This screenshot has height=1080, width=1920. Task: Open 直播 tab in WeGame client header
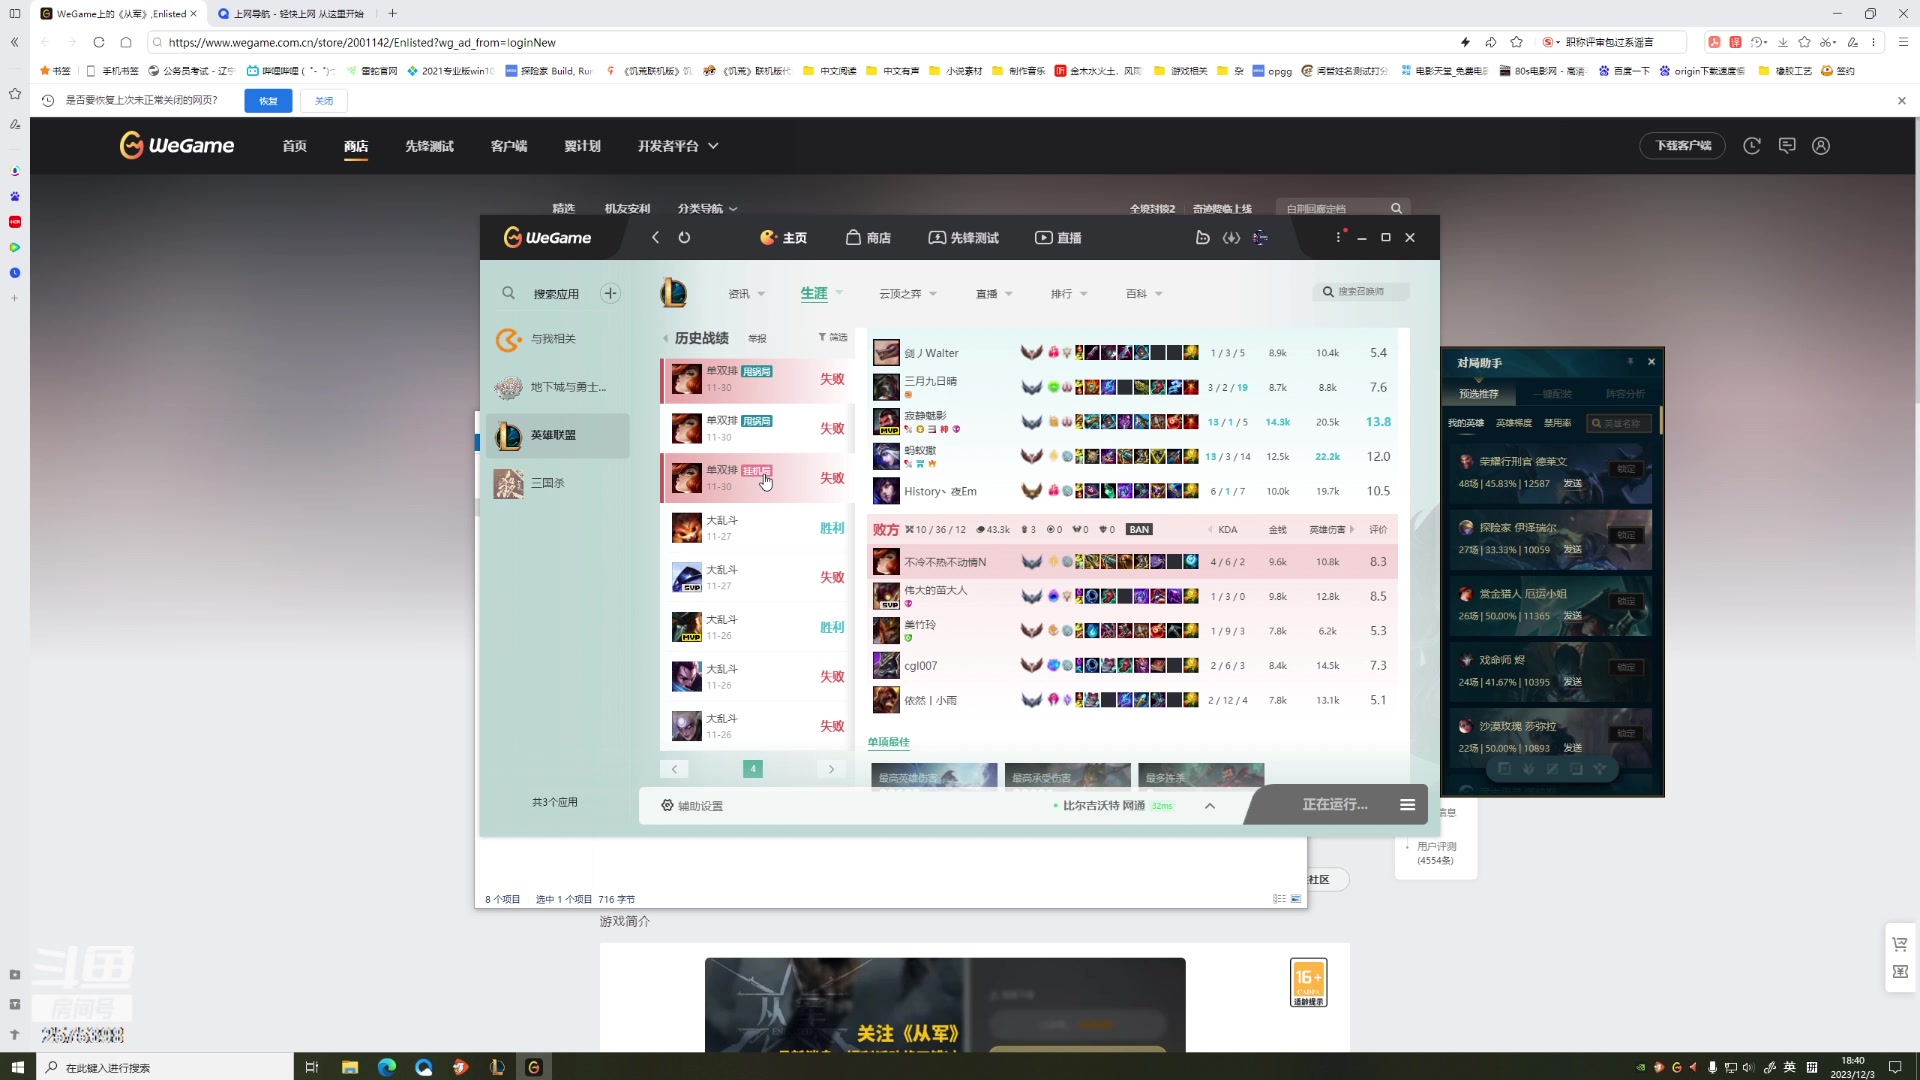tap(1058, 237)
